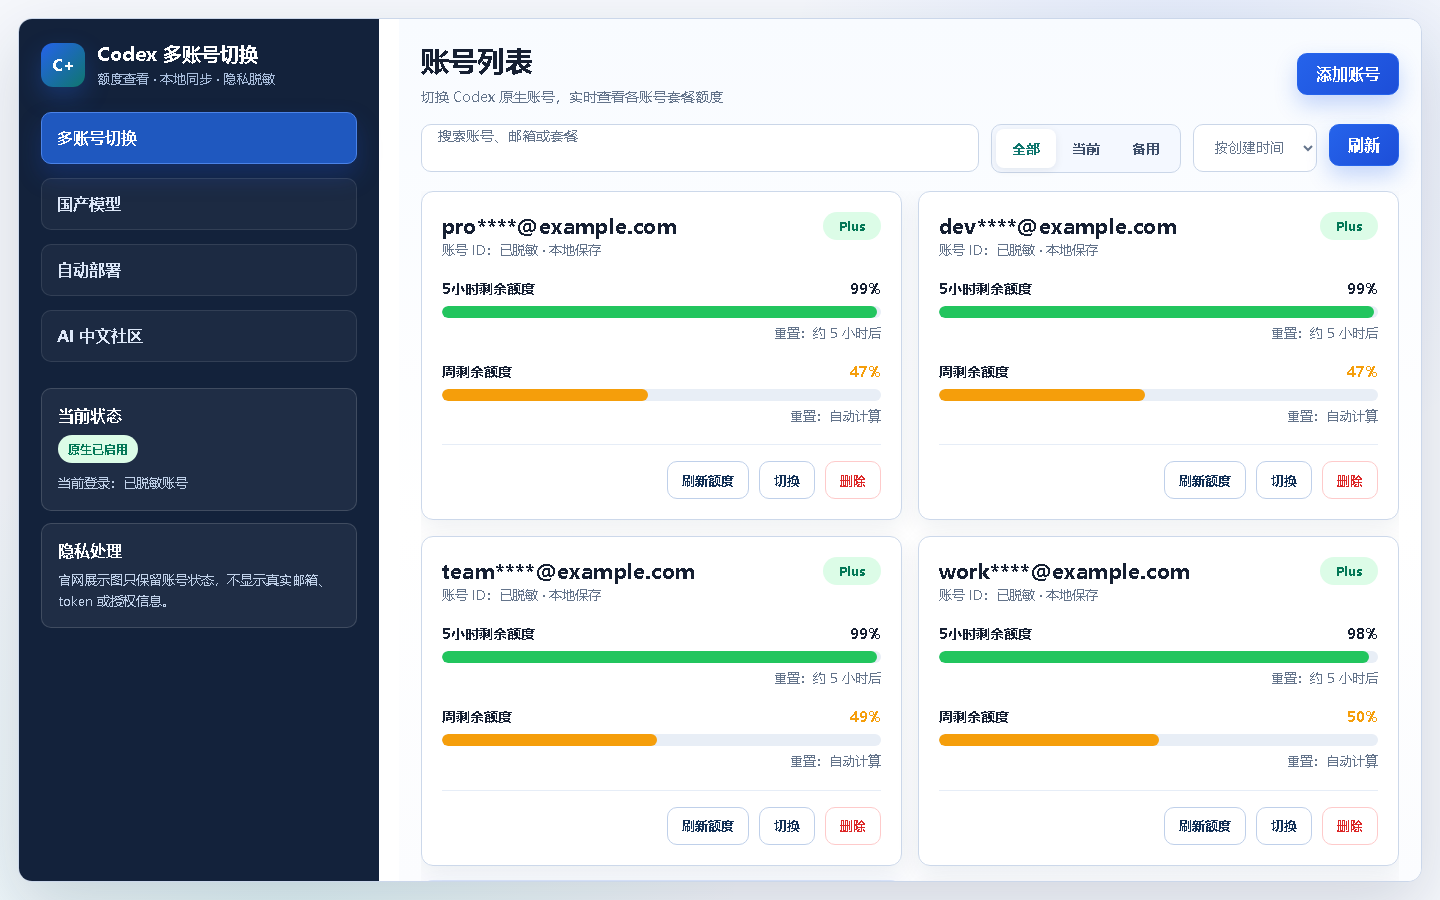The height and width of the screenshot is (900, 1440).
Task: Click 切换 for work****@example.com
Action: [1284, 826]
